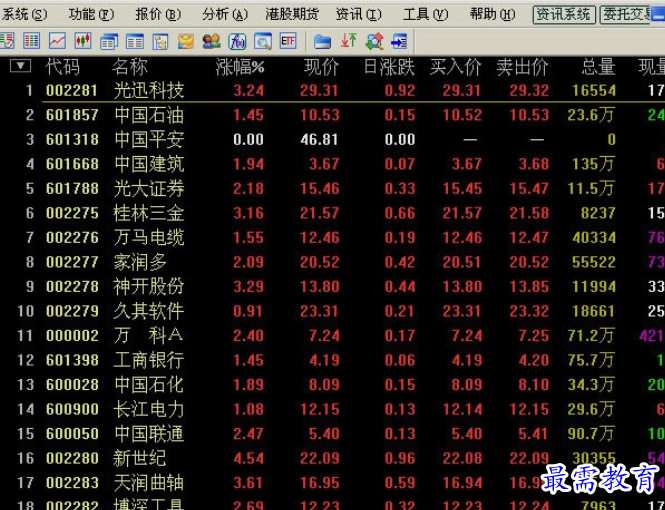This screenshot has width=665, height=510.
Task: Sort by the 代码 column header
Action: (x=62, y=67)
